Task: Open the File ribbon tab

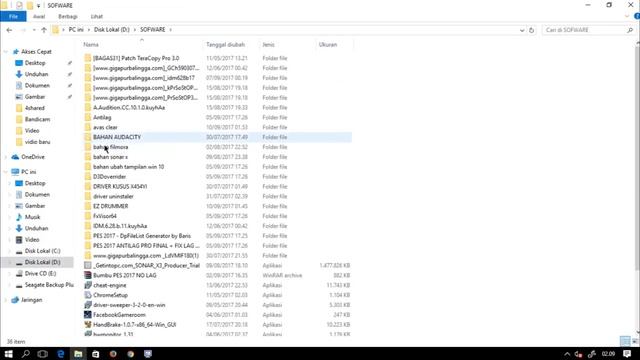Action: click(13, 16)
